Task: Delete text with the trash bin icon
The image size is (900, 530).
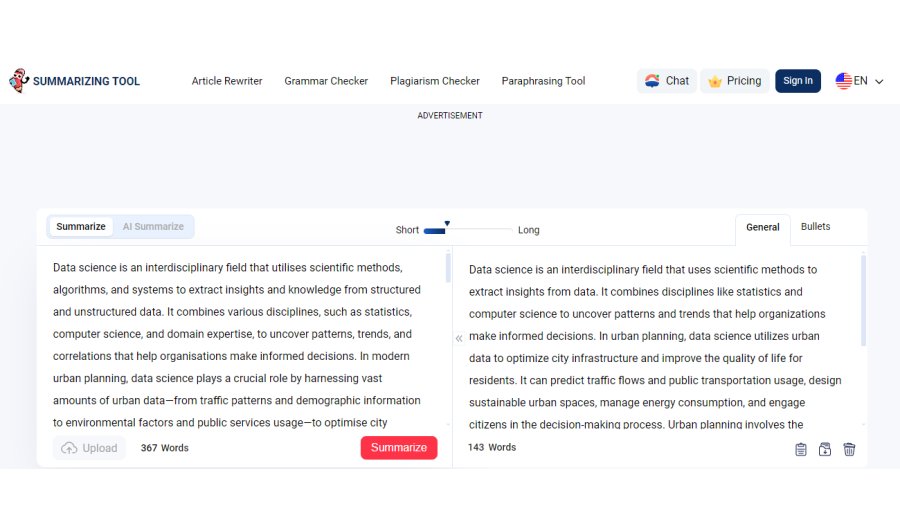Action: (849, 449)
